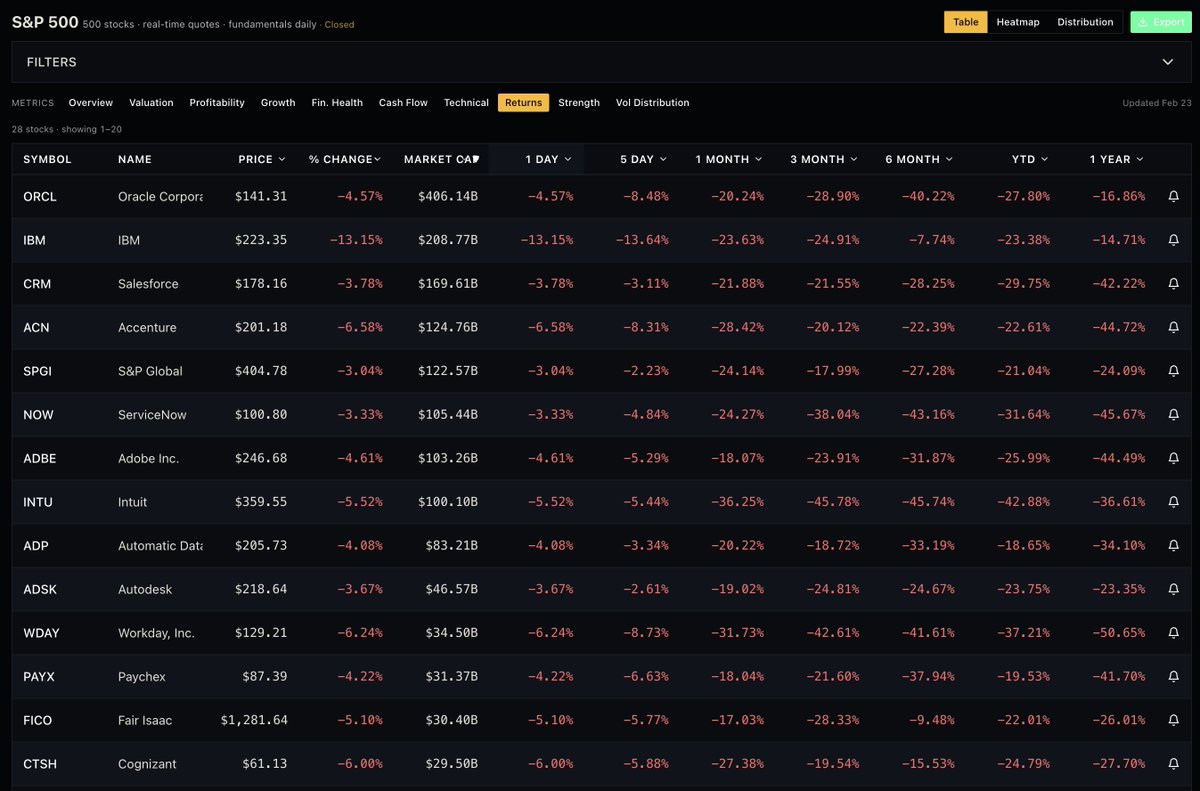The height and width of the screenshot is (791, 1200).
Task: Click the −13.64% 5 day value
Action: 640,240
